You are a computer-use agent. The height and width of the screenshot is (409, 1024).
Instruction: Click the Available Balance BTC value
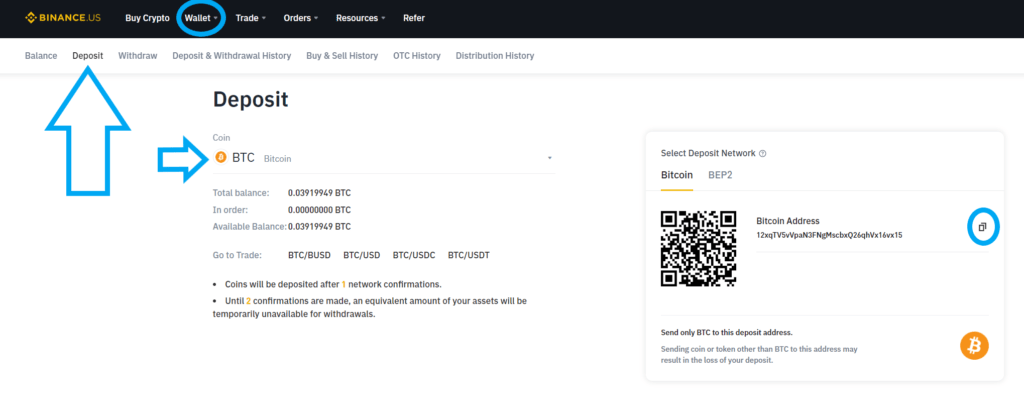point(319,227)
